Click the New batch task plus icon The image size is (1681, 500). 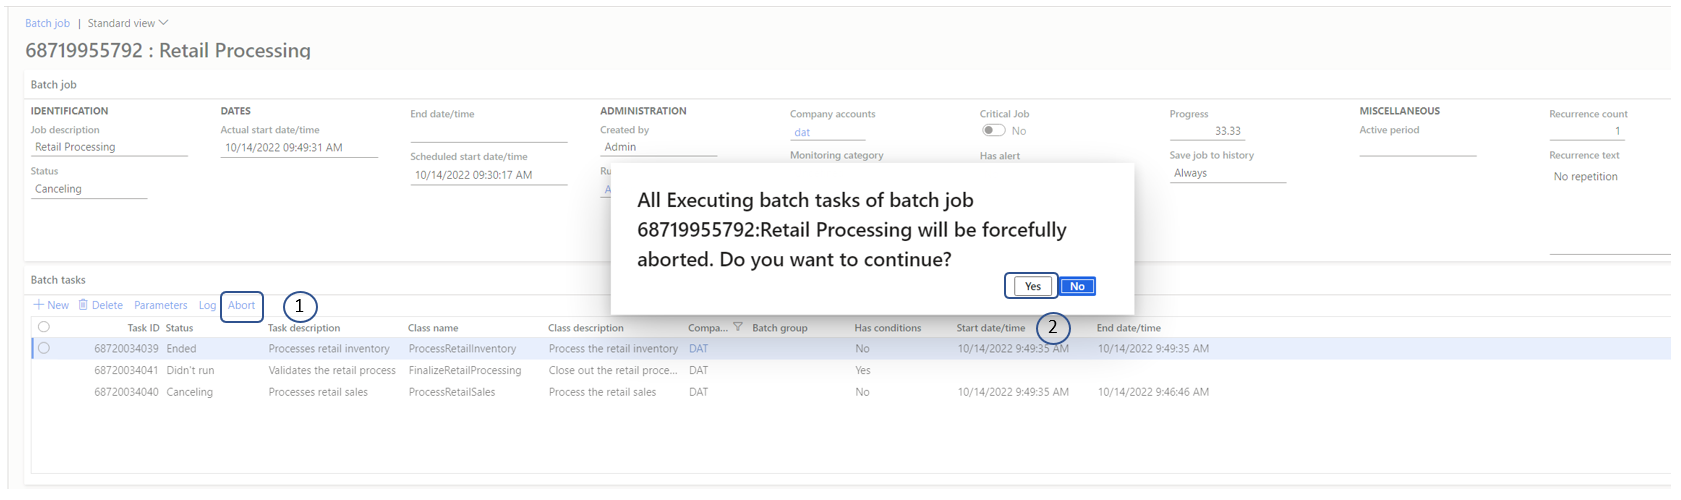tap(39, 305)
